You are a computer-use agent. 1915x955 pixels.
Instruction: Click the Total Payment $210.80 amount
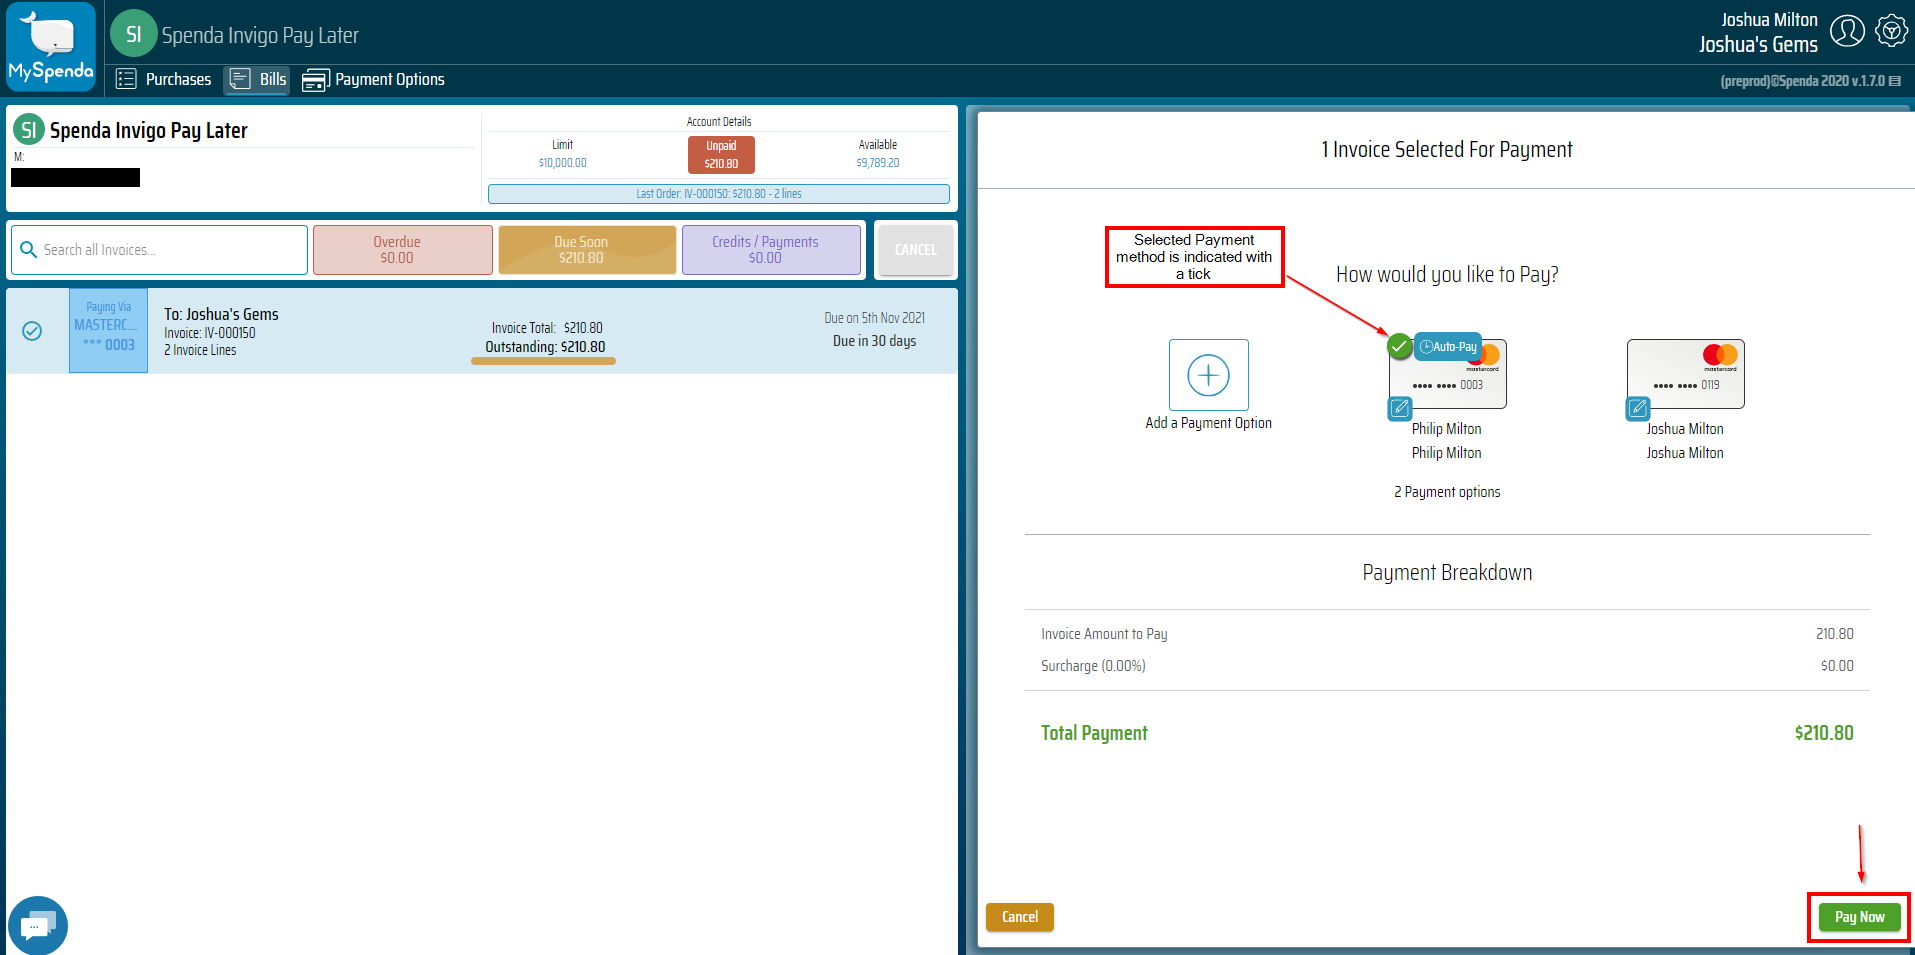[1823, 733]
